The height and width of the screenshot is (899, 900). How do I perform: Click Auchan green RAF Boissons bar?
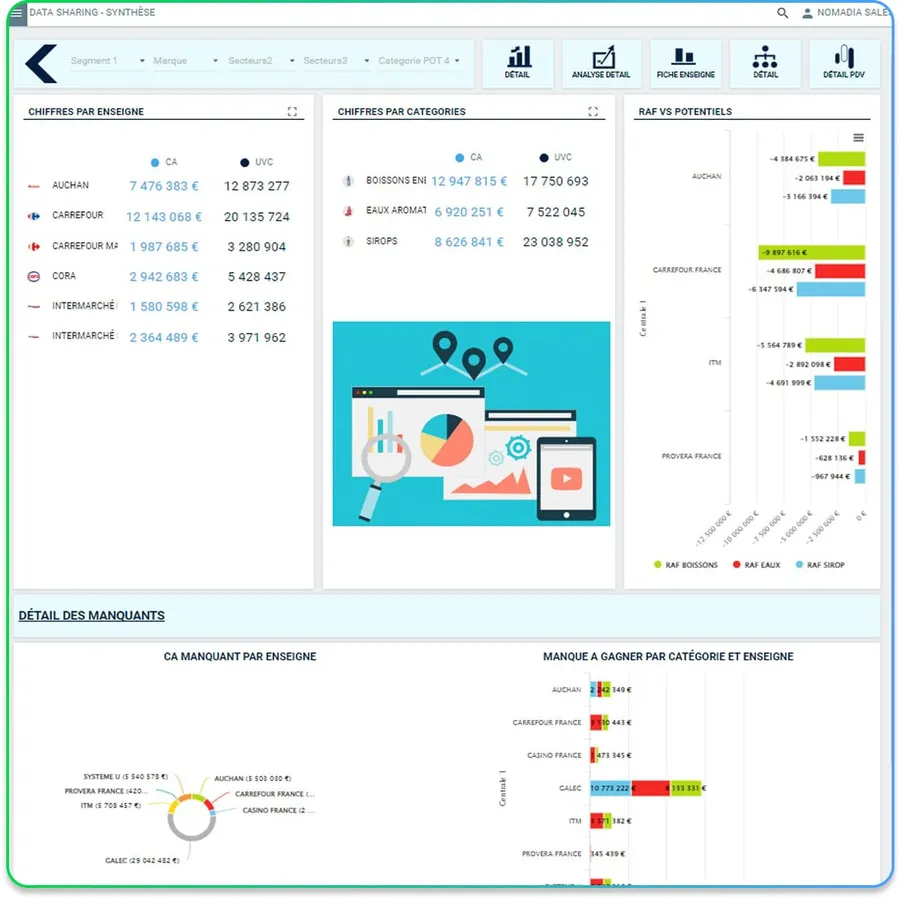tap(841, 159)
